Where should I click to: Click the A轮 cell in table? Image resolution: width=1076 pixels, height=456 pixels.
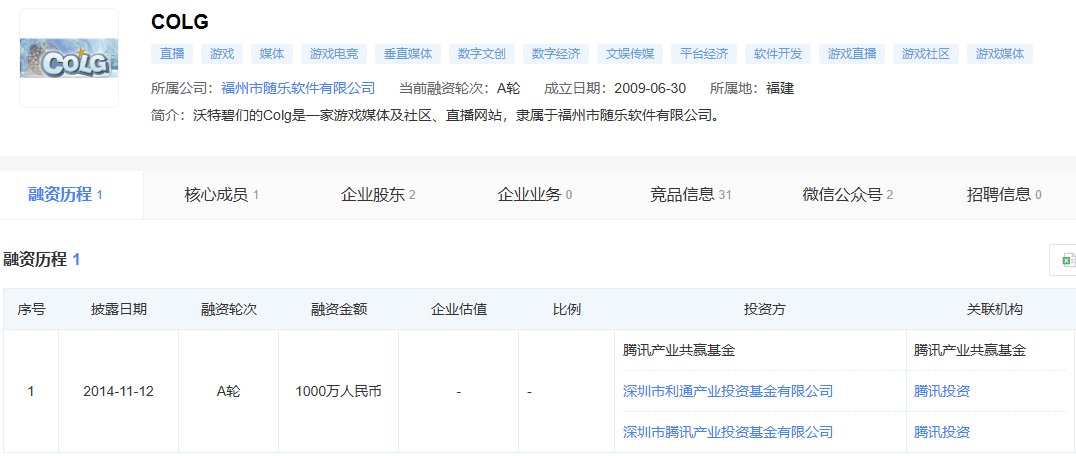229,392
